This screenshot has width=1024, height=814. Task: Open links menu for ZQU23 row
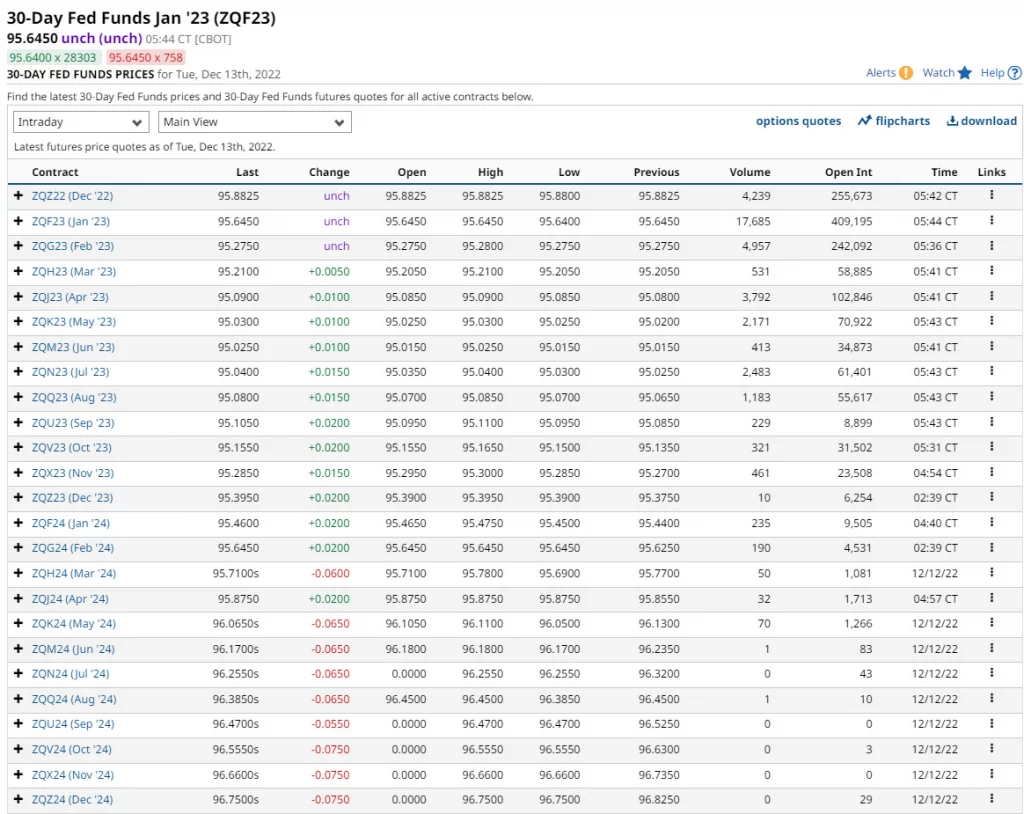[x=991, y=422]
